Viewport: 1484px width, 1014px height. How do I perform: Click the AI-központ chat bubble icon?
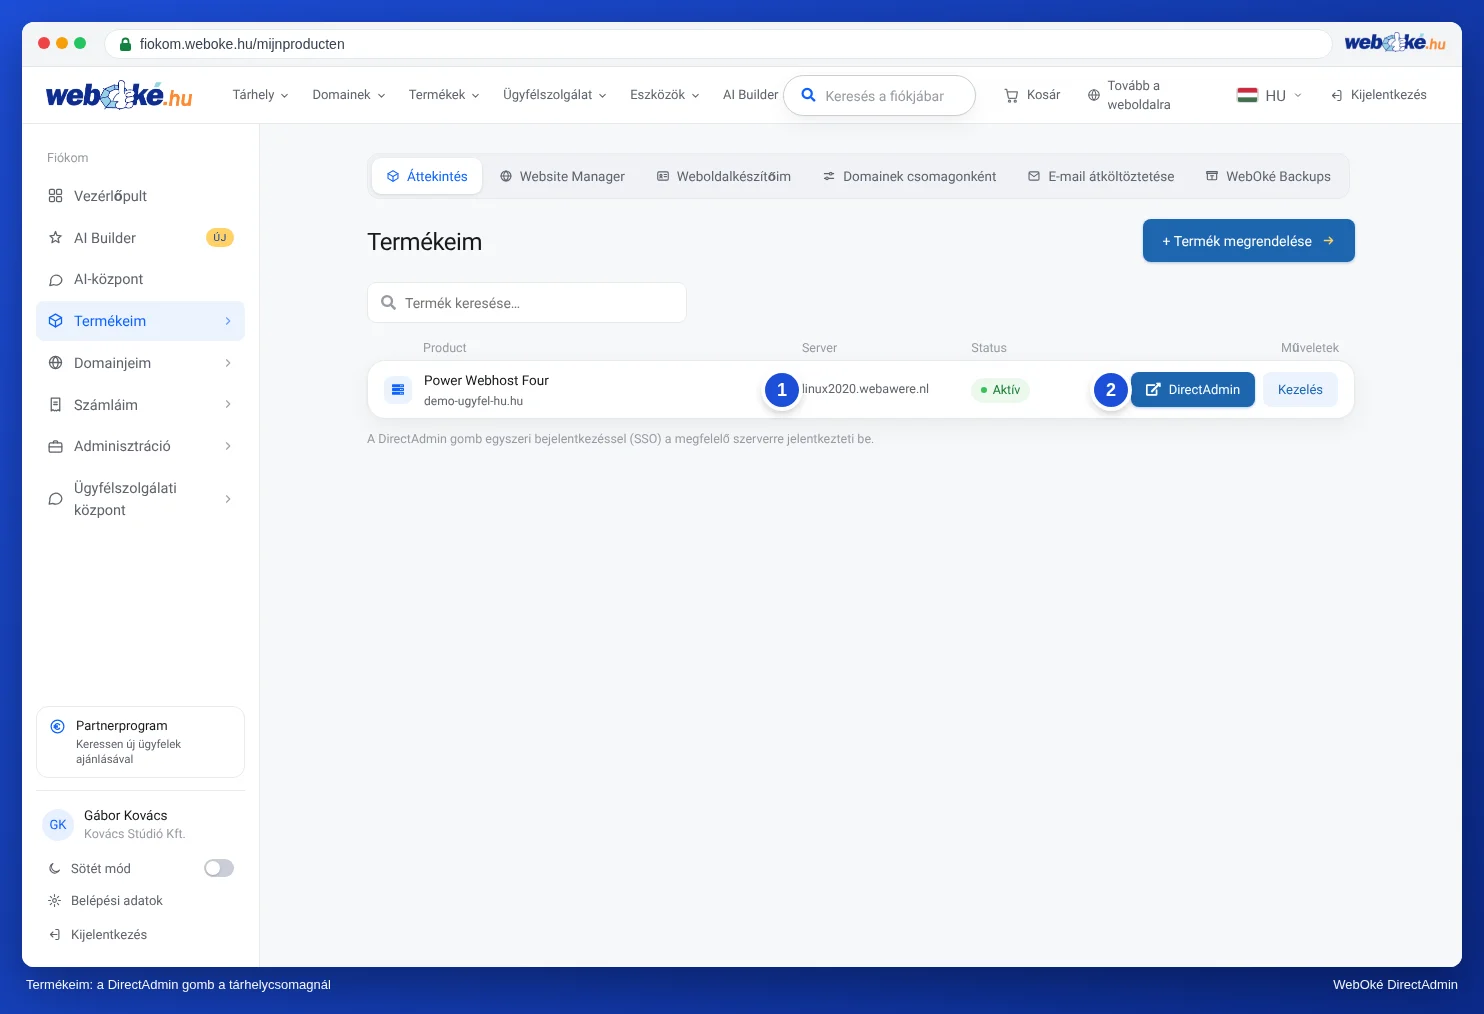click(55, 280)
